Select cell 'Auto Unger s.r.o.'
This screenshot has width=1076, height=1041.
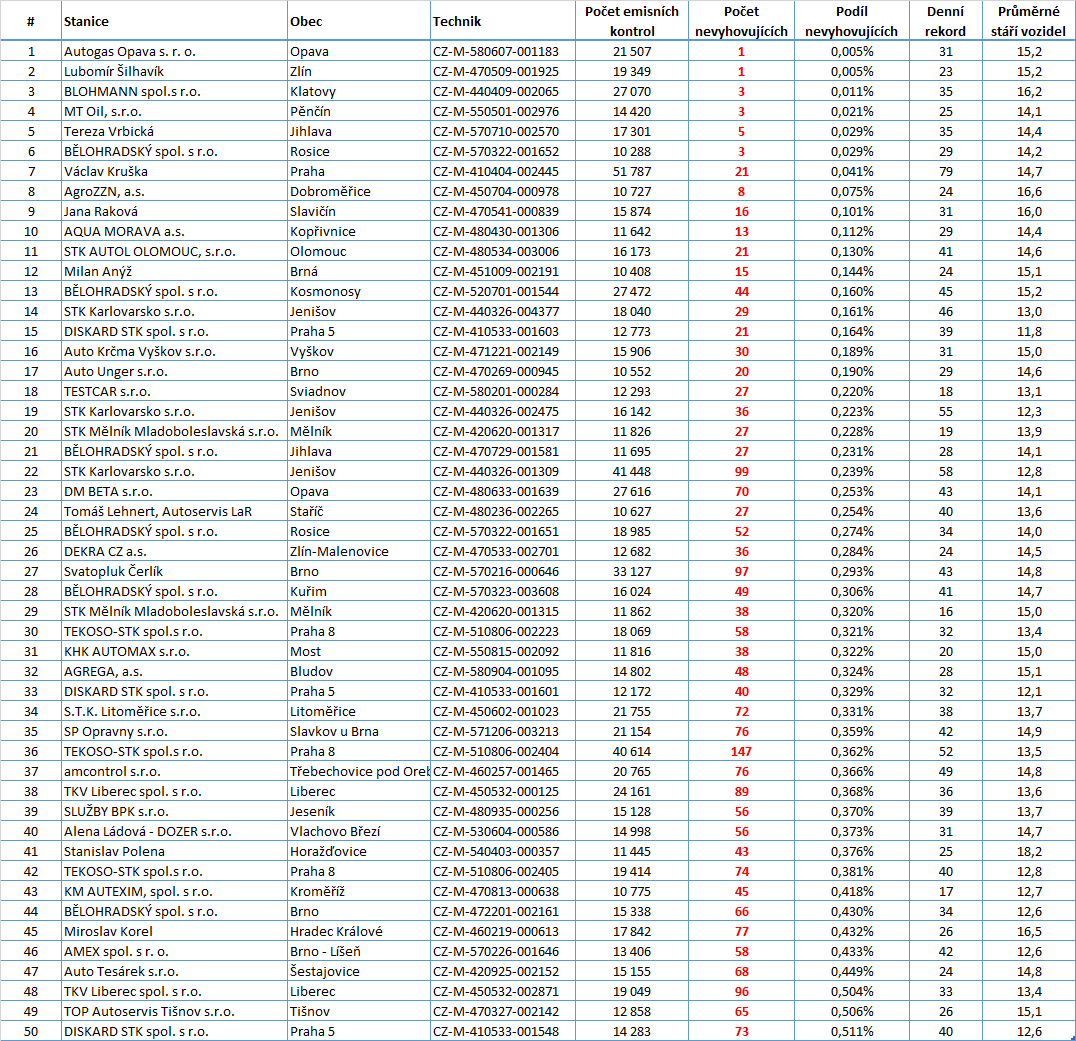[x=174, y=371]
